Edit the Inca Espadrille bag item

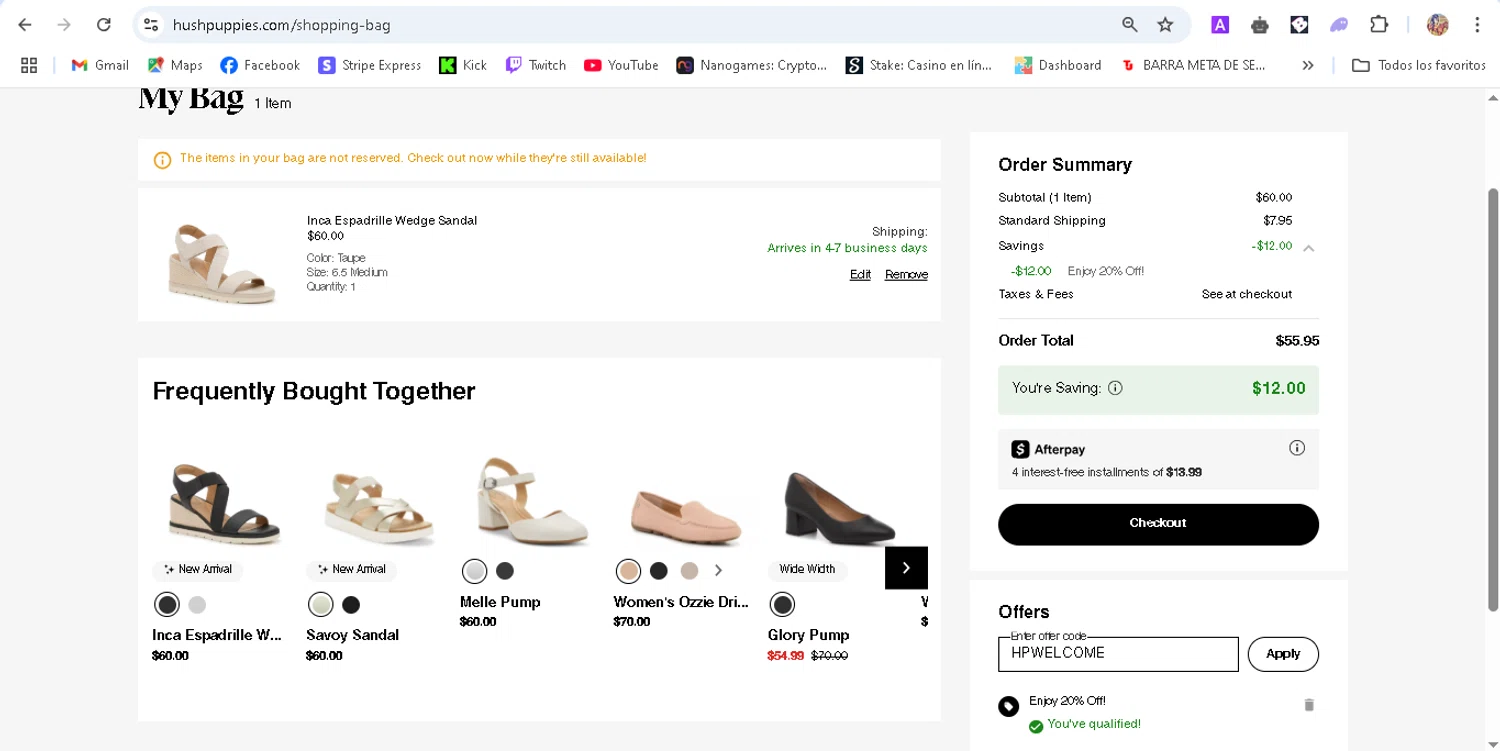click(860, 275)
